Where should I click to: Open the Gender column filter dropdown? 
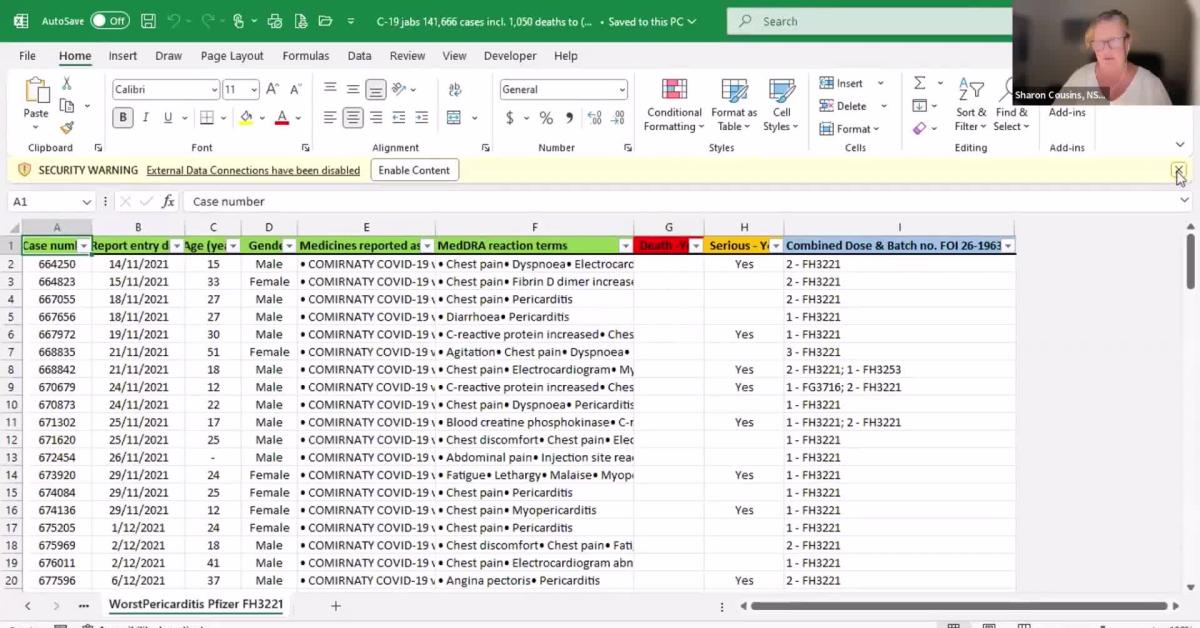[289, 246]
